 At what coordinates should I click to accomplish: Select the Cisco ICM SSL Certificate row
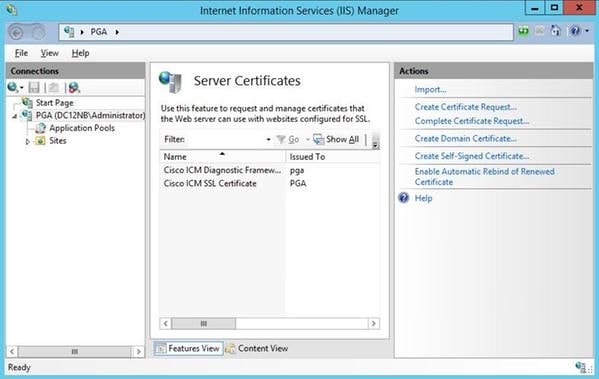click(x=270, y=183)
